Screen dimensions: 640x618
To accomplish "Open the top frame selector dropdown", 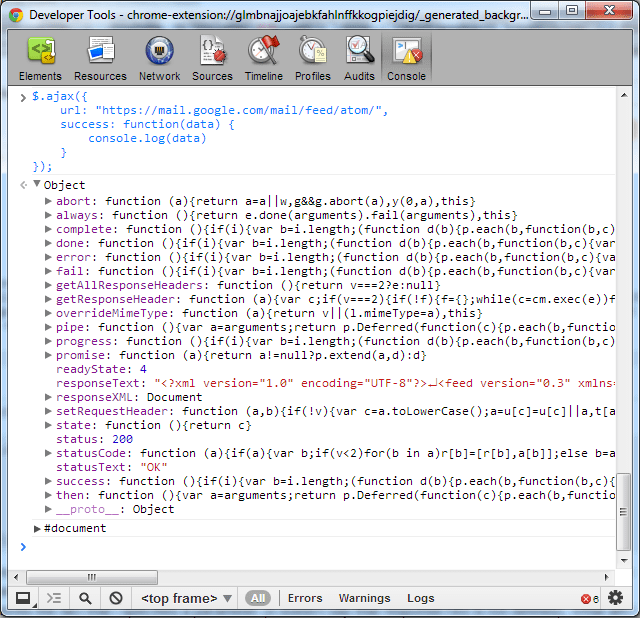I will pyautogui.click(x=187, y=598).
